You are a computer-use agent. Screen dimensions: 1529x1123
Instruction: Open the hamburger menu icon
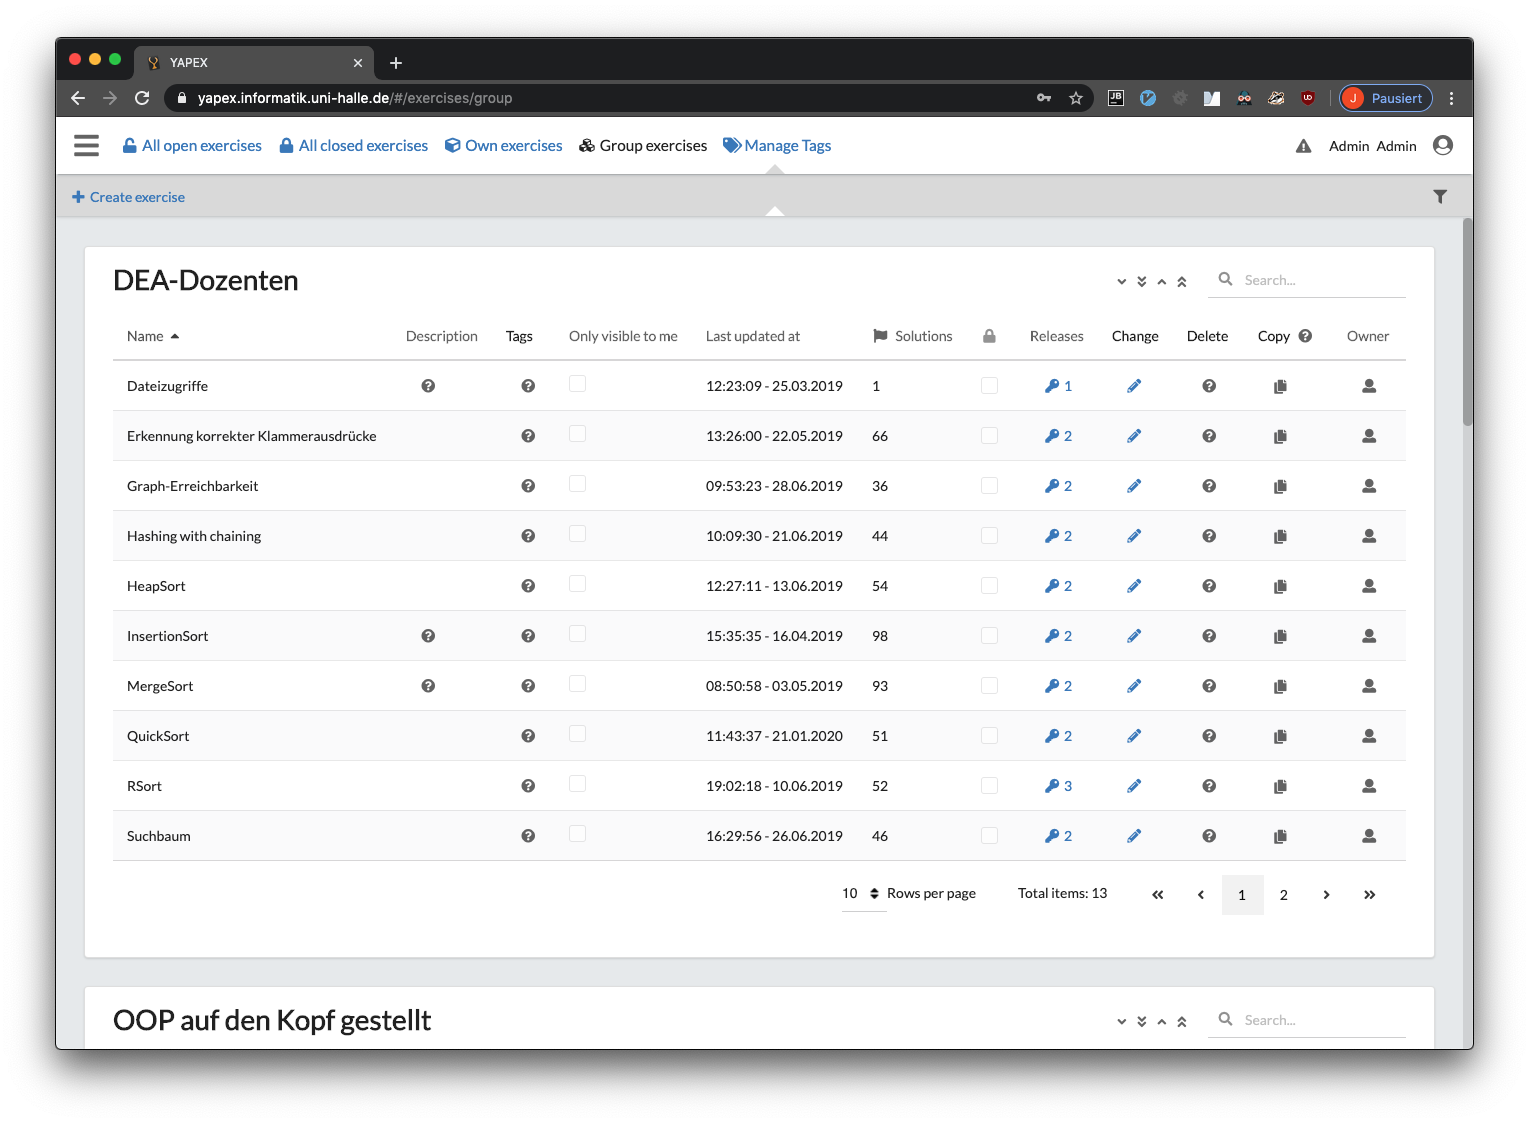(86, 145)
